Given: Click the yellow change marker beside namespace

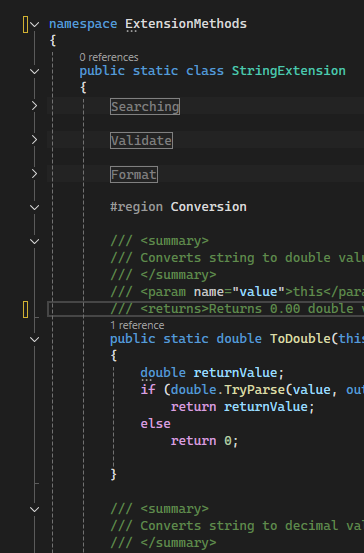Looking at the screenshot, I should pyautogui.click(x=25, y=25).
